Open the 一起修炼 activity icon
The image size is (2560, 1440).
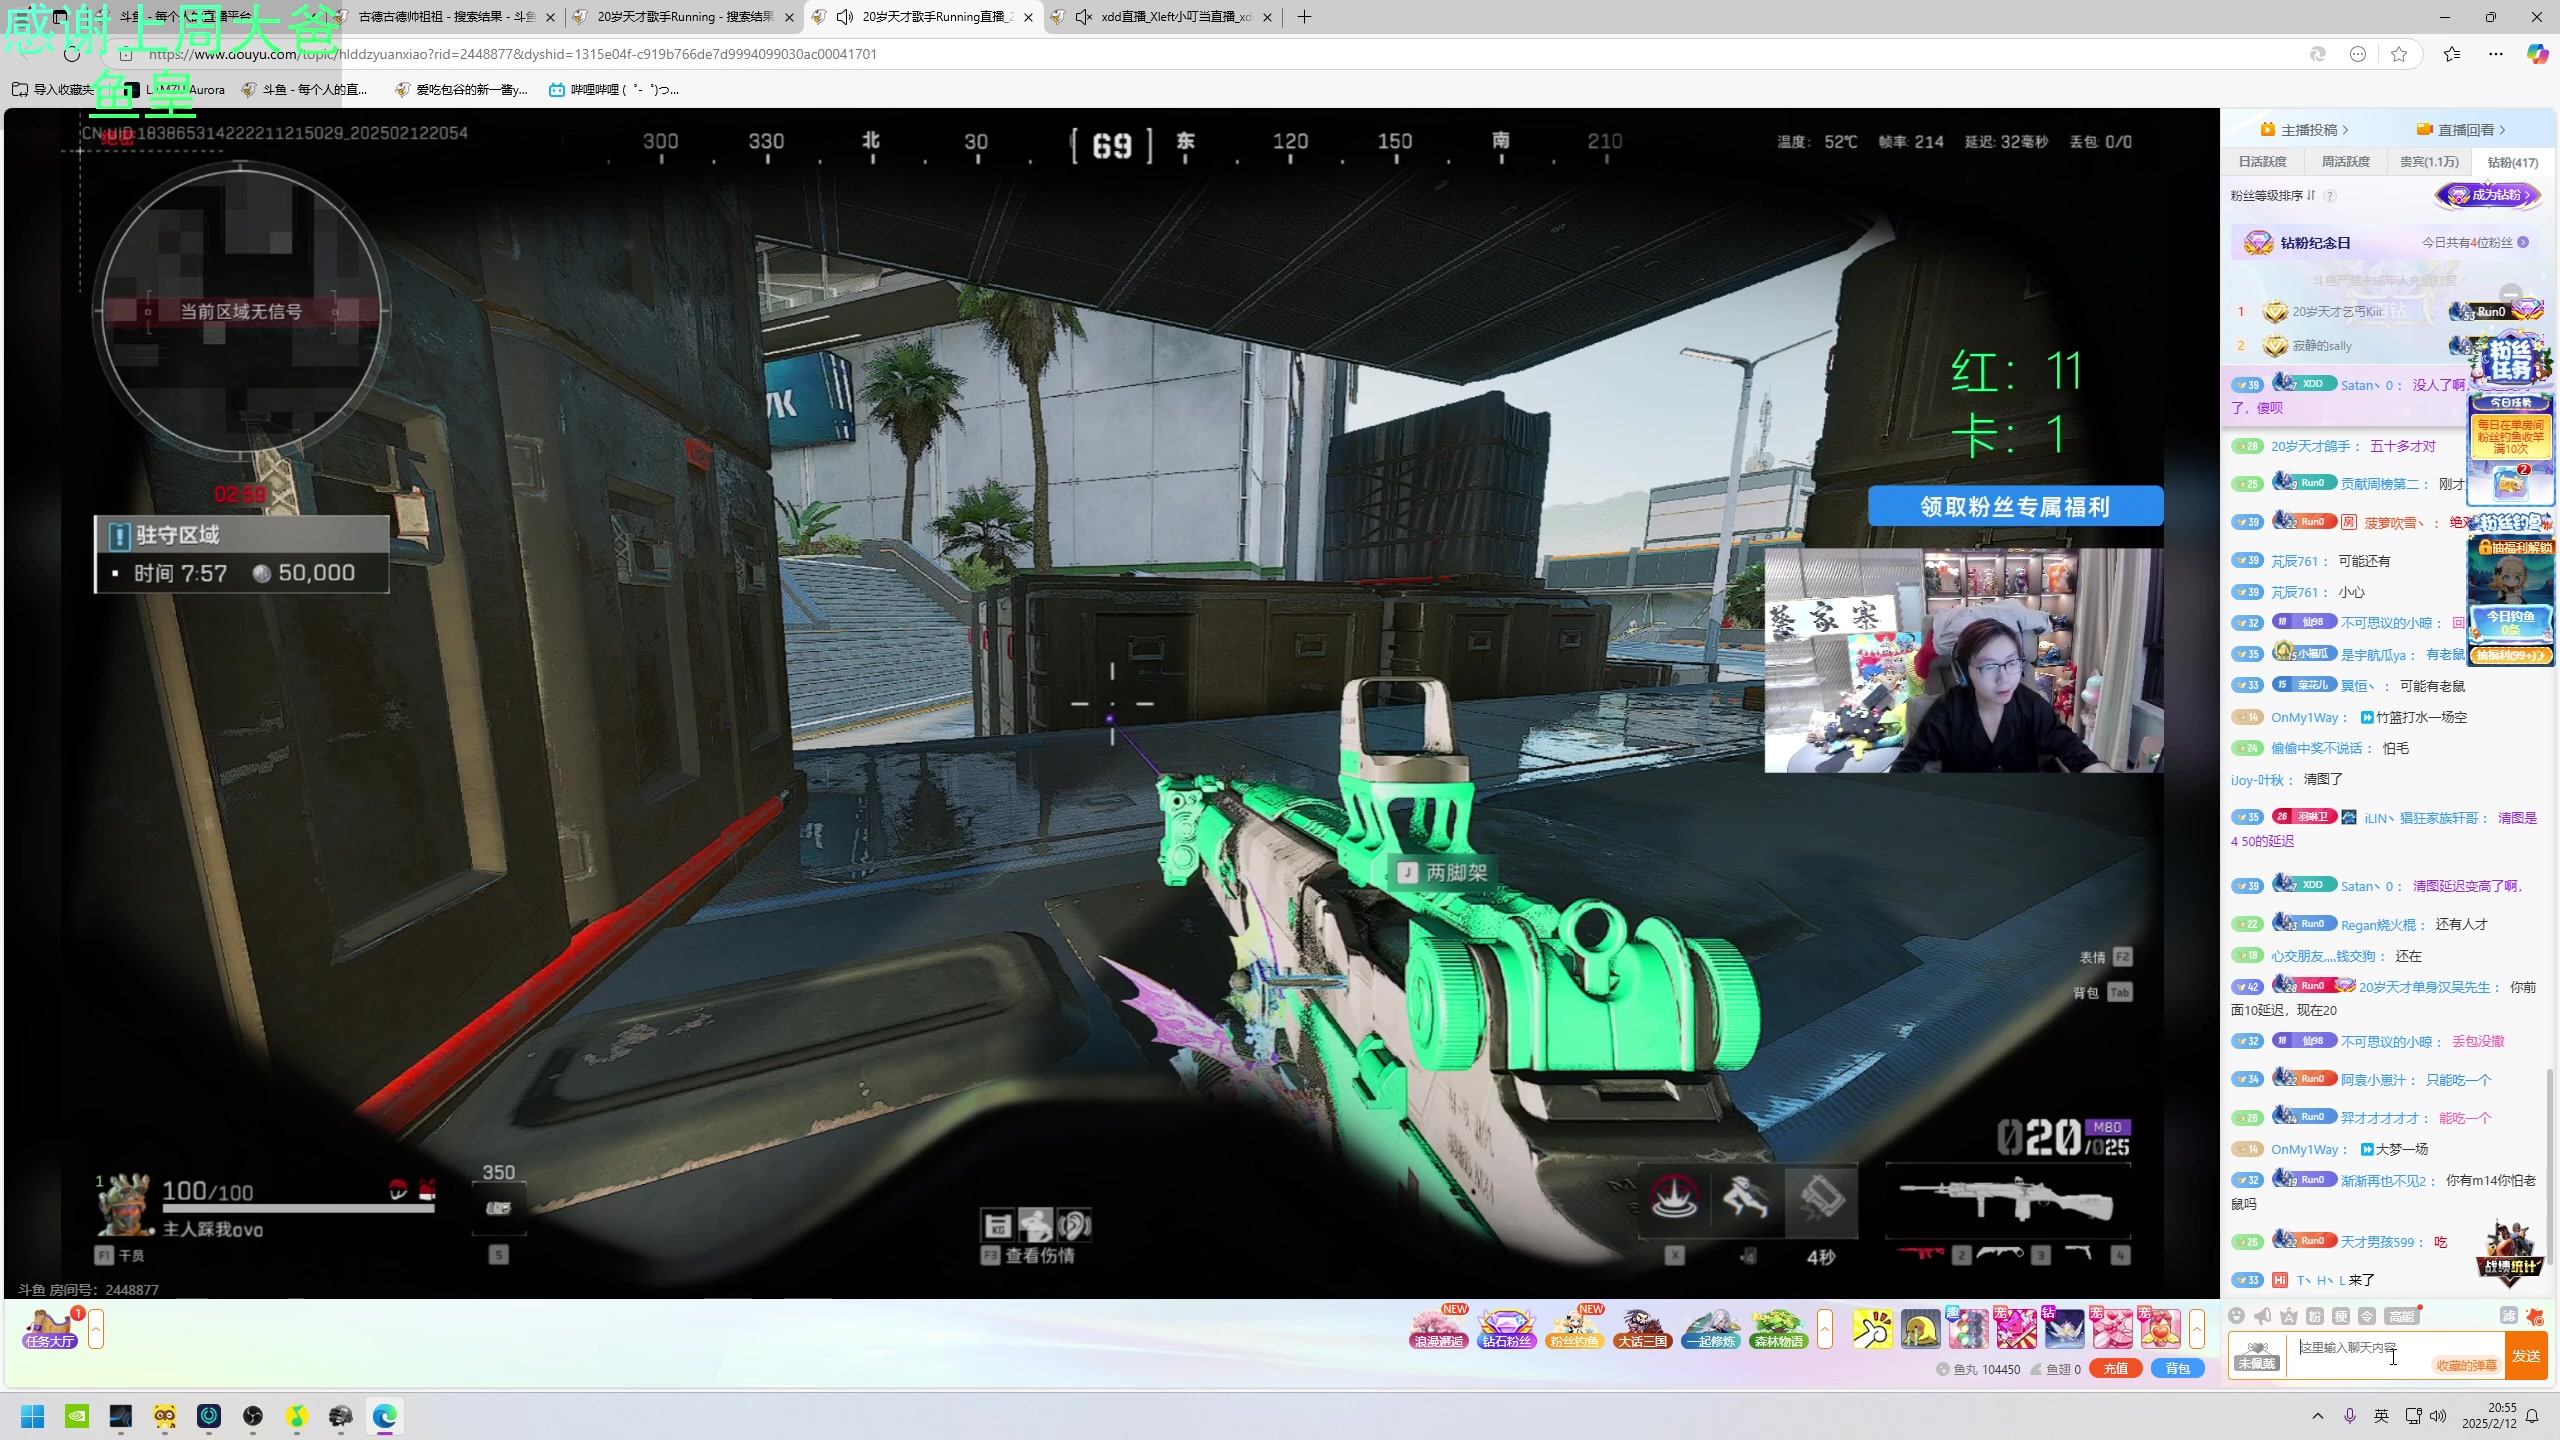coord(1710,1329)
